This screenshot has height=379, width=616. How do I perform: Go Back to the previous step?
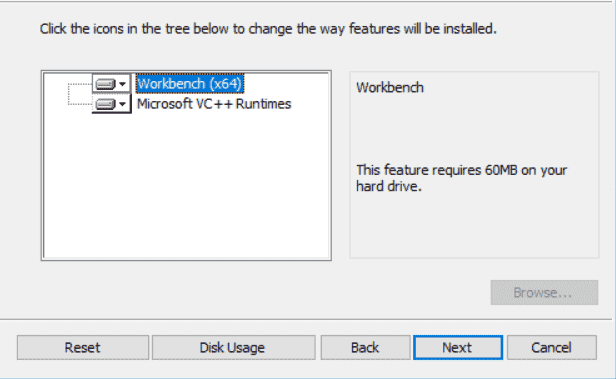(x=365, y=348)
